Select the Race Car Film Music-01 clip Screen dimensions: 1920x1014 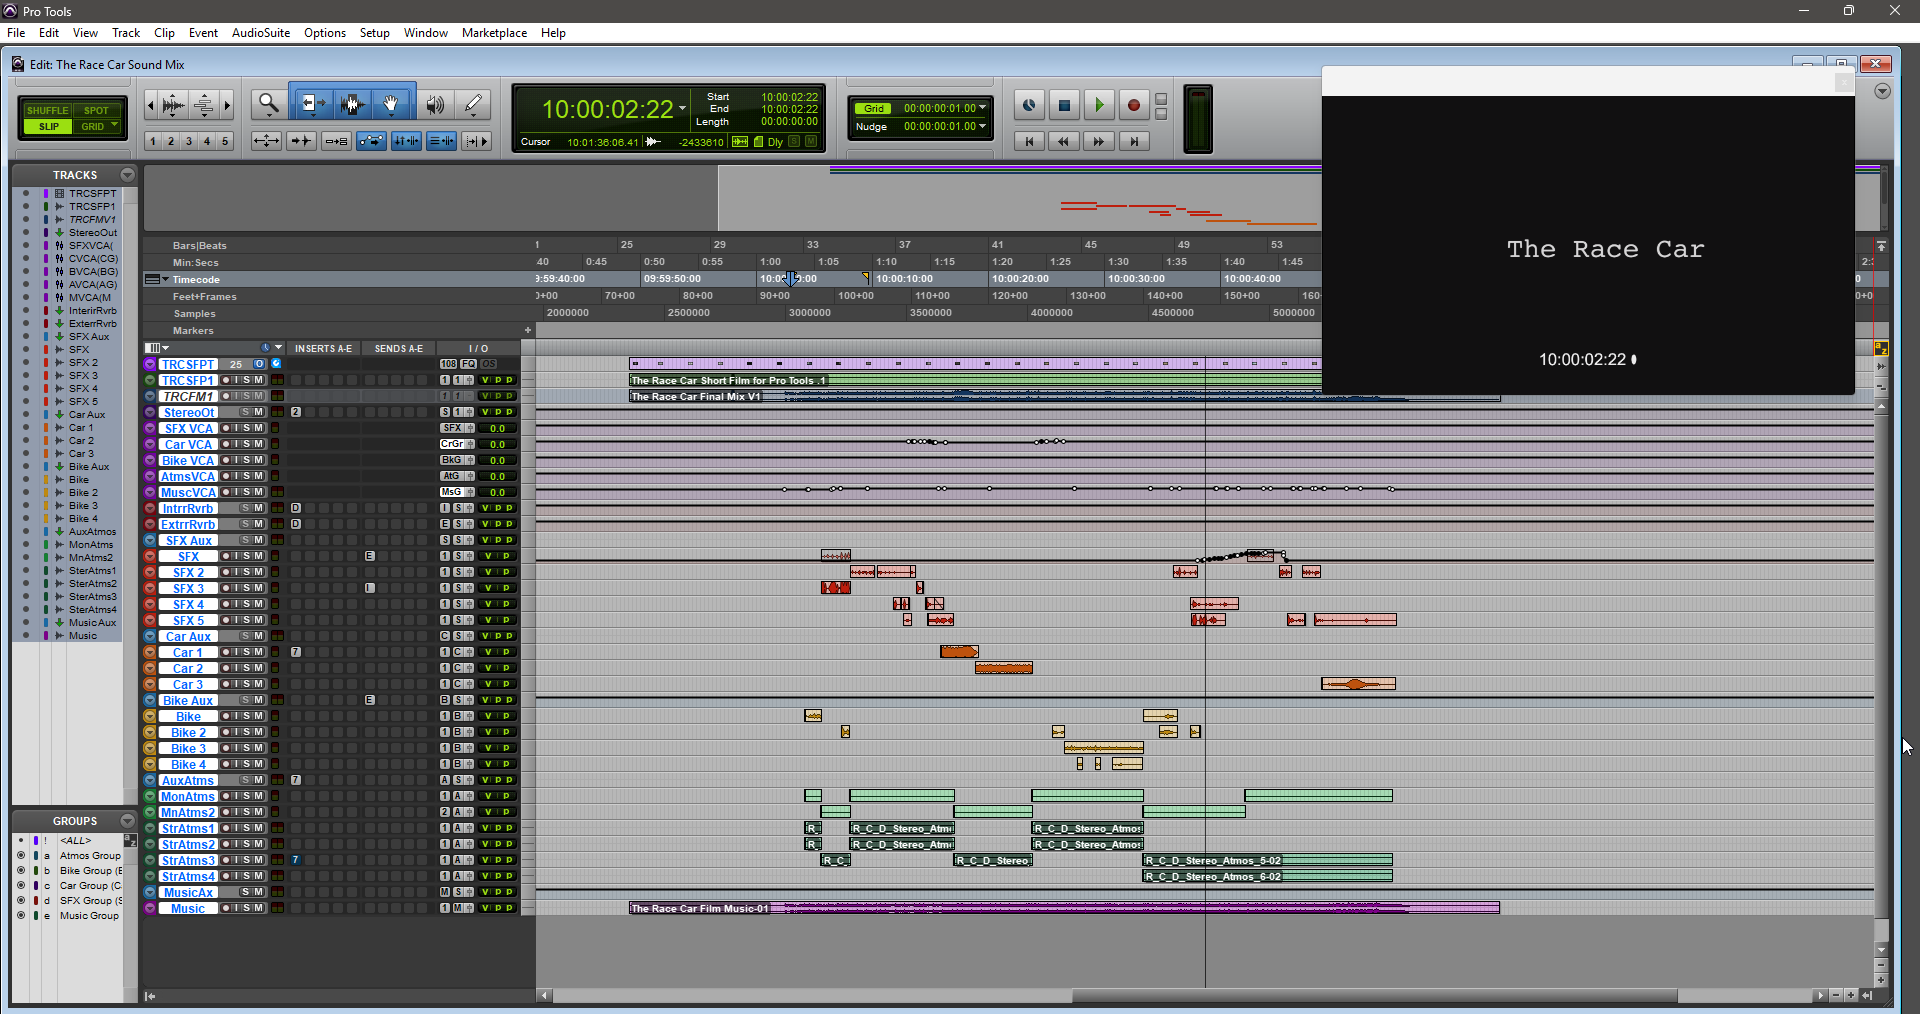(x=1064, y=908)
